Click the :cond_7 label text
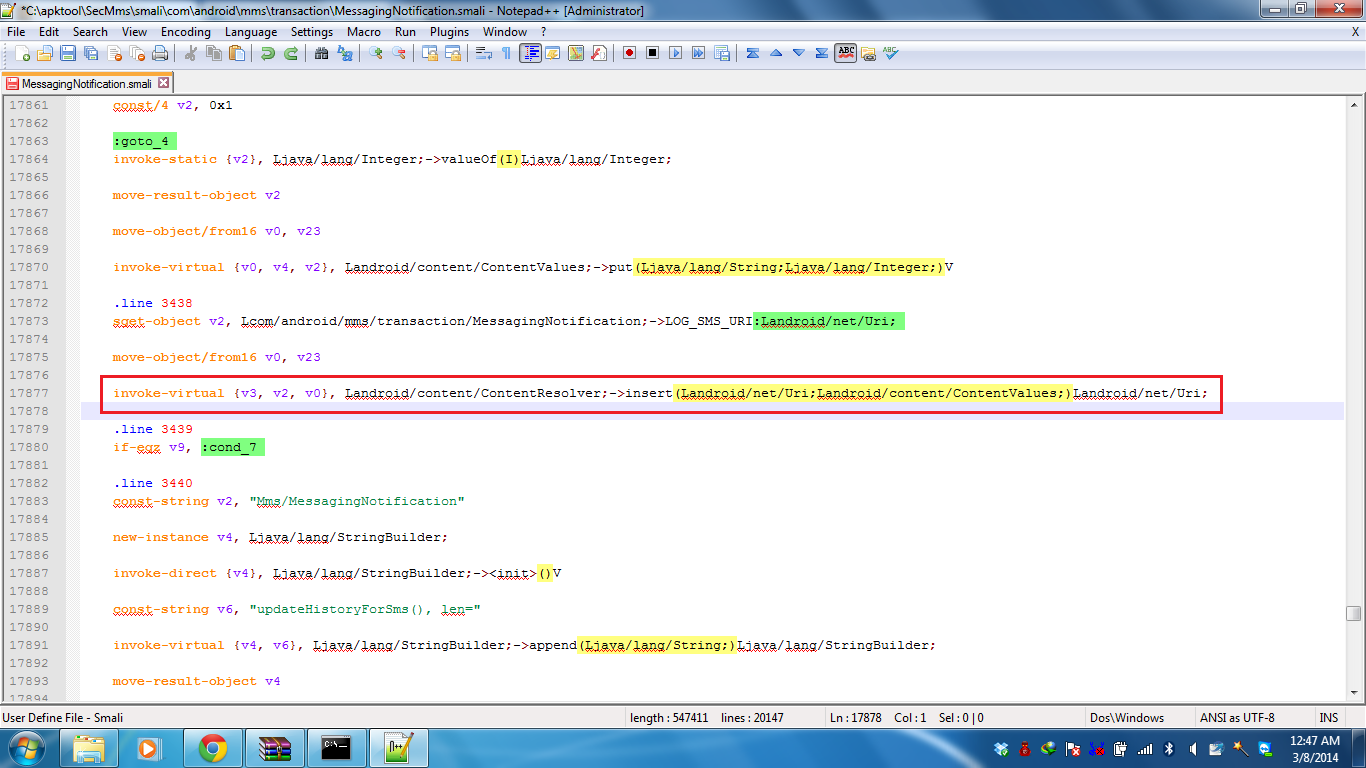 [233, 447]
